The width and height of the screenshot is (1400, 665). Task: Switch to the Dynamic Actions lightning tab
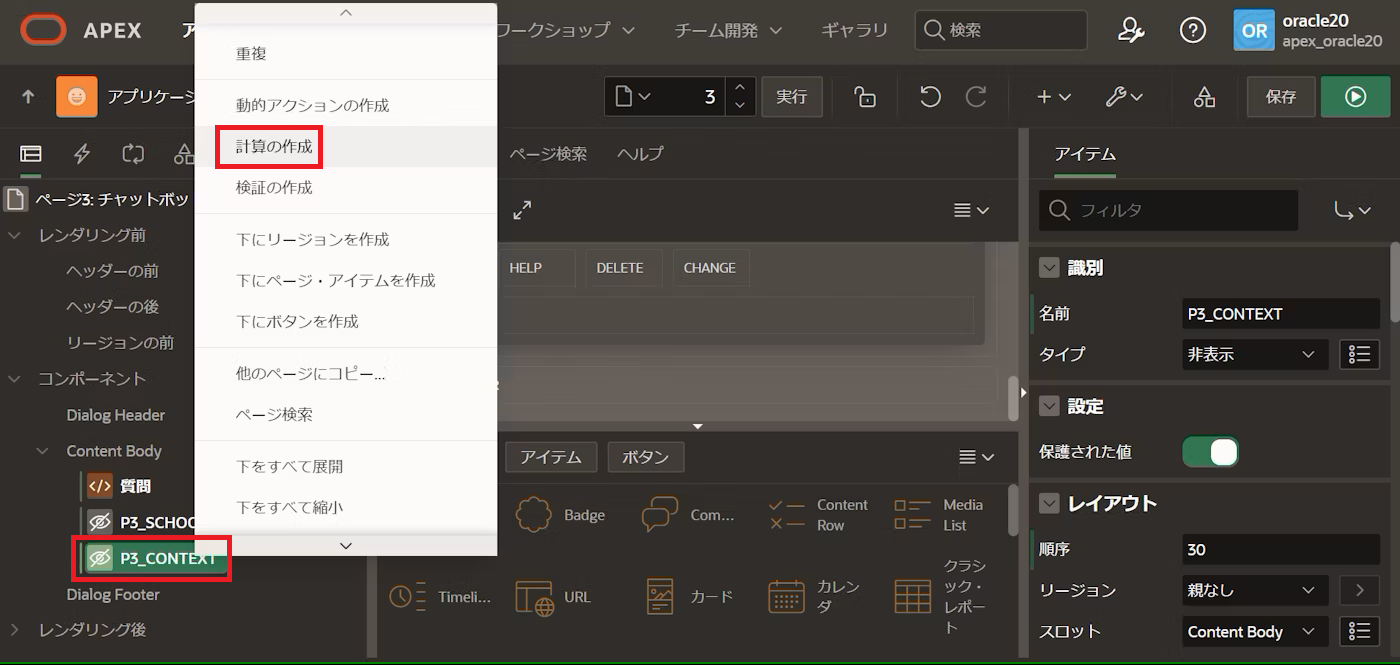[82, 154]
